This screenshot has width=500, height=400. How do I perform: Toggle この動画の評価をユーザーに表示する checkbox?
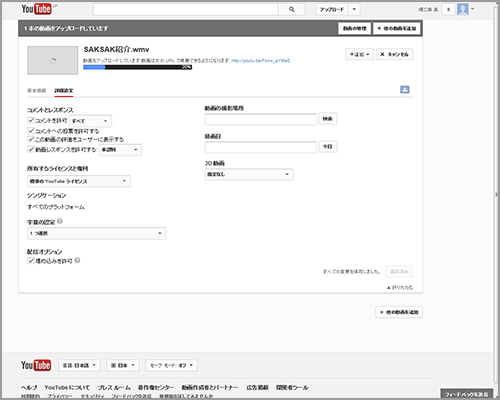click(31, 139)
